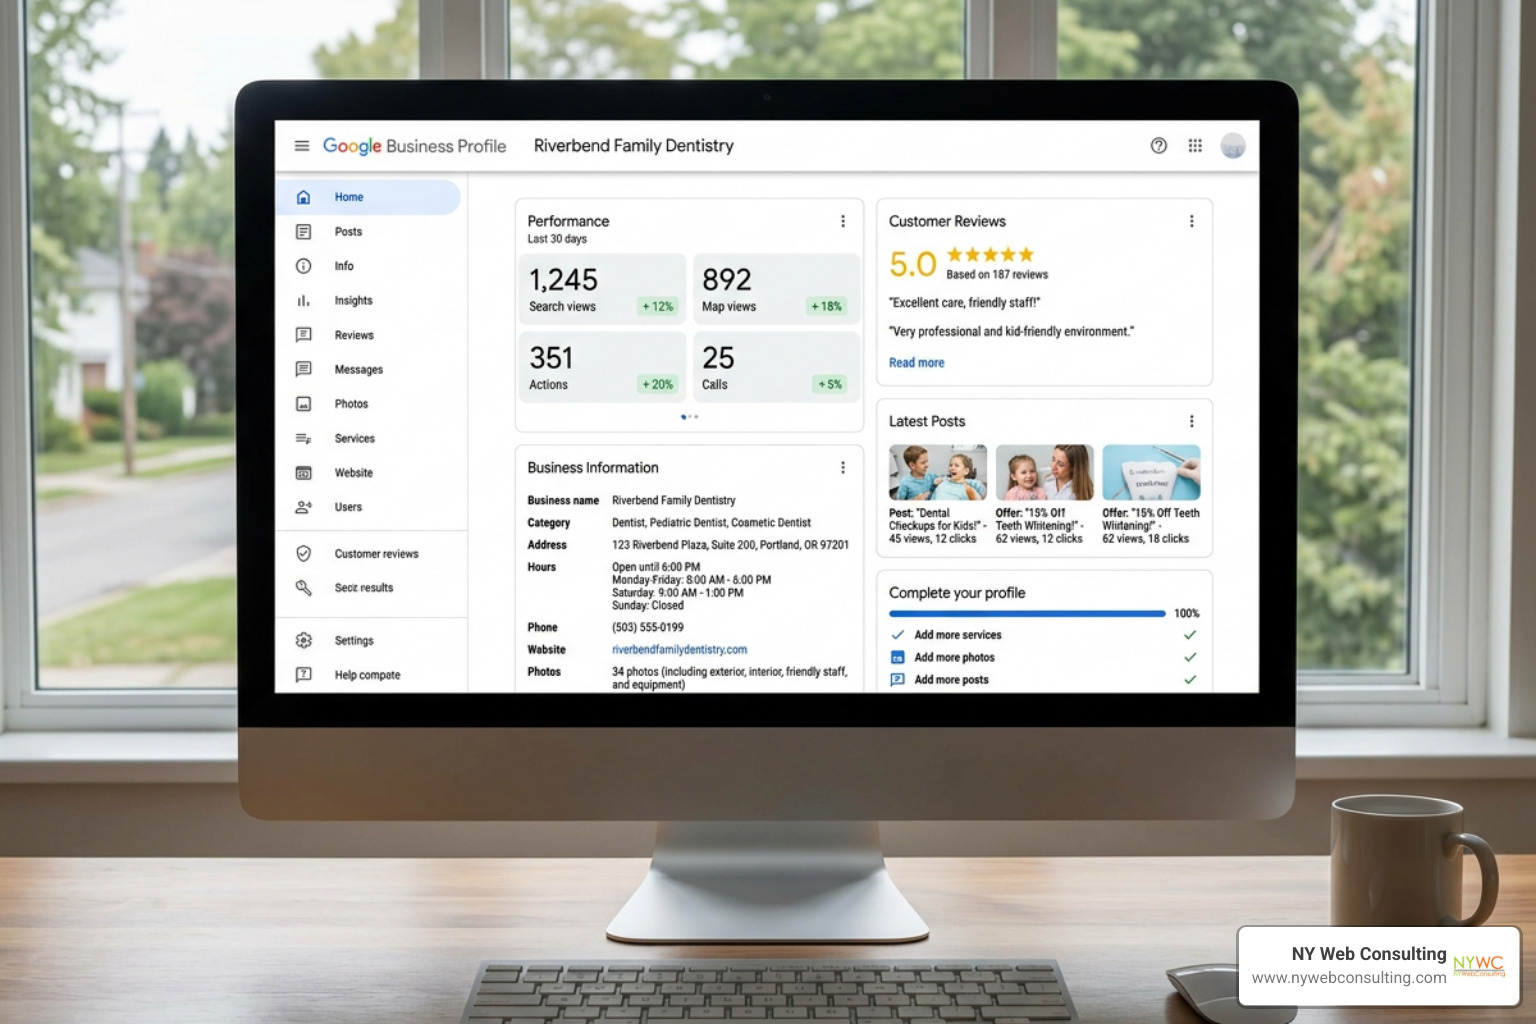Click the +12% search views badge

coord(658,307)
